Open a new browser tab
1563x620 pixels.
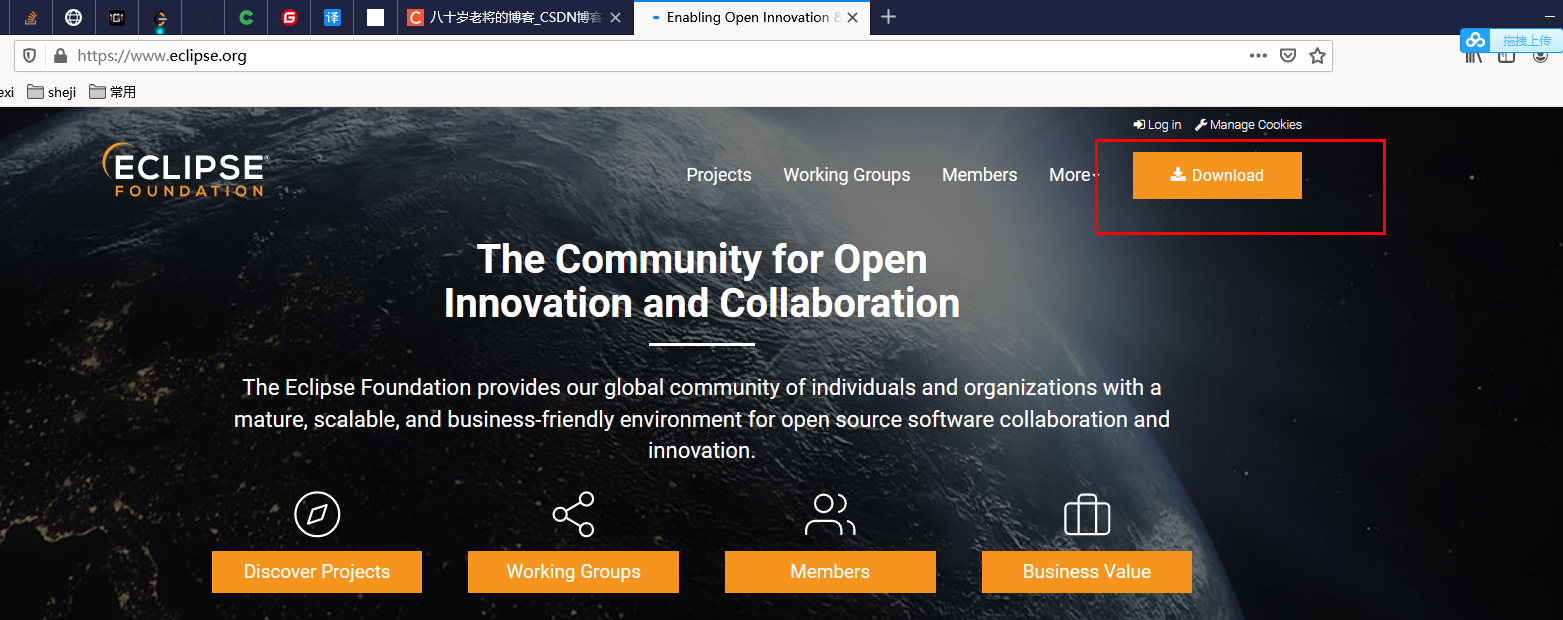coord(888,17)
